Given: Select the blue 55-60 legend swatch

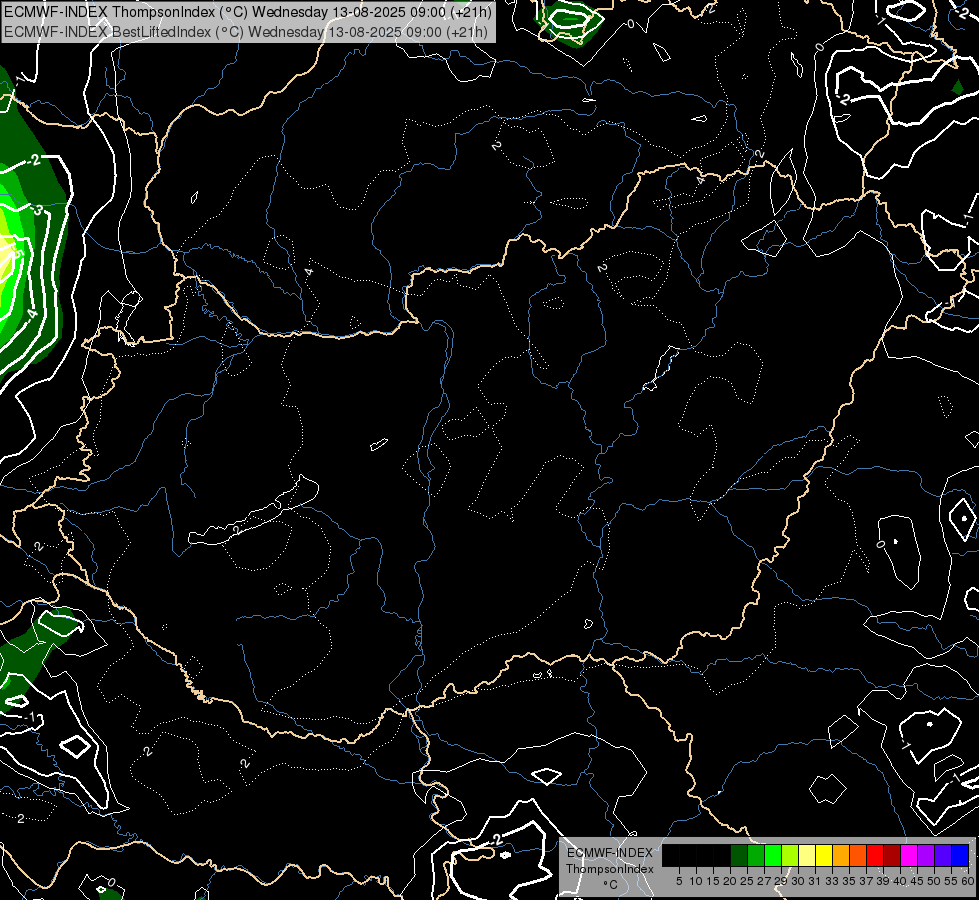Looking at the screenshot, I should pos(960,855).
